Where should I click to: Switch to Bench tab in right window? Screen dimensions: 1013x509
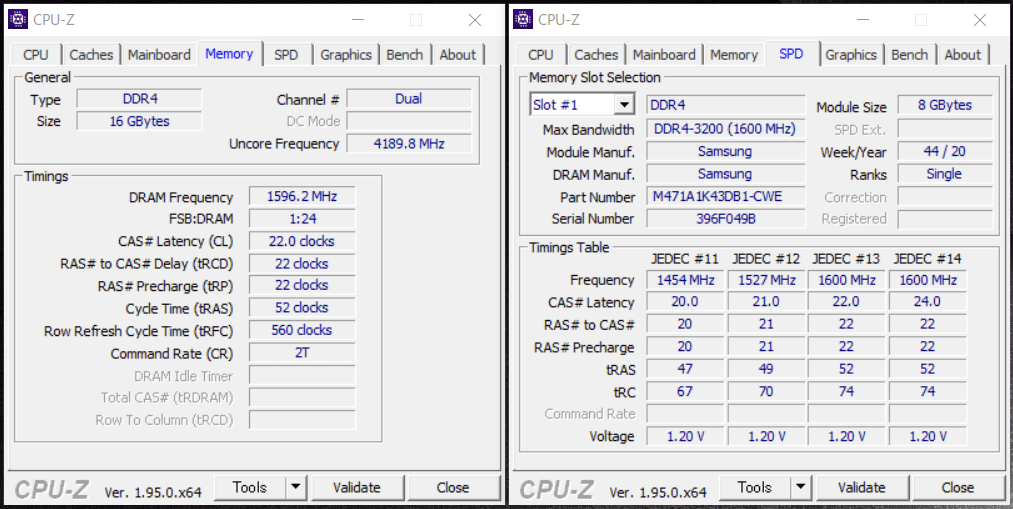[910, 55]
